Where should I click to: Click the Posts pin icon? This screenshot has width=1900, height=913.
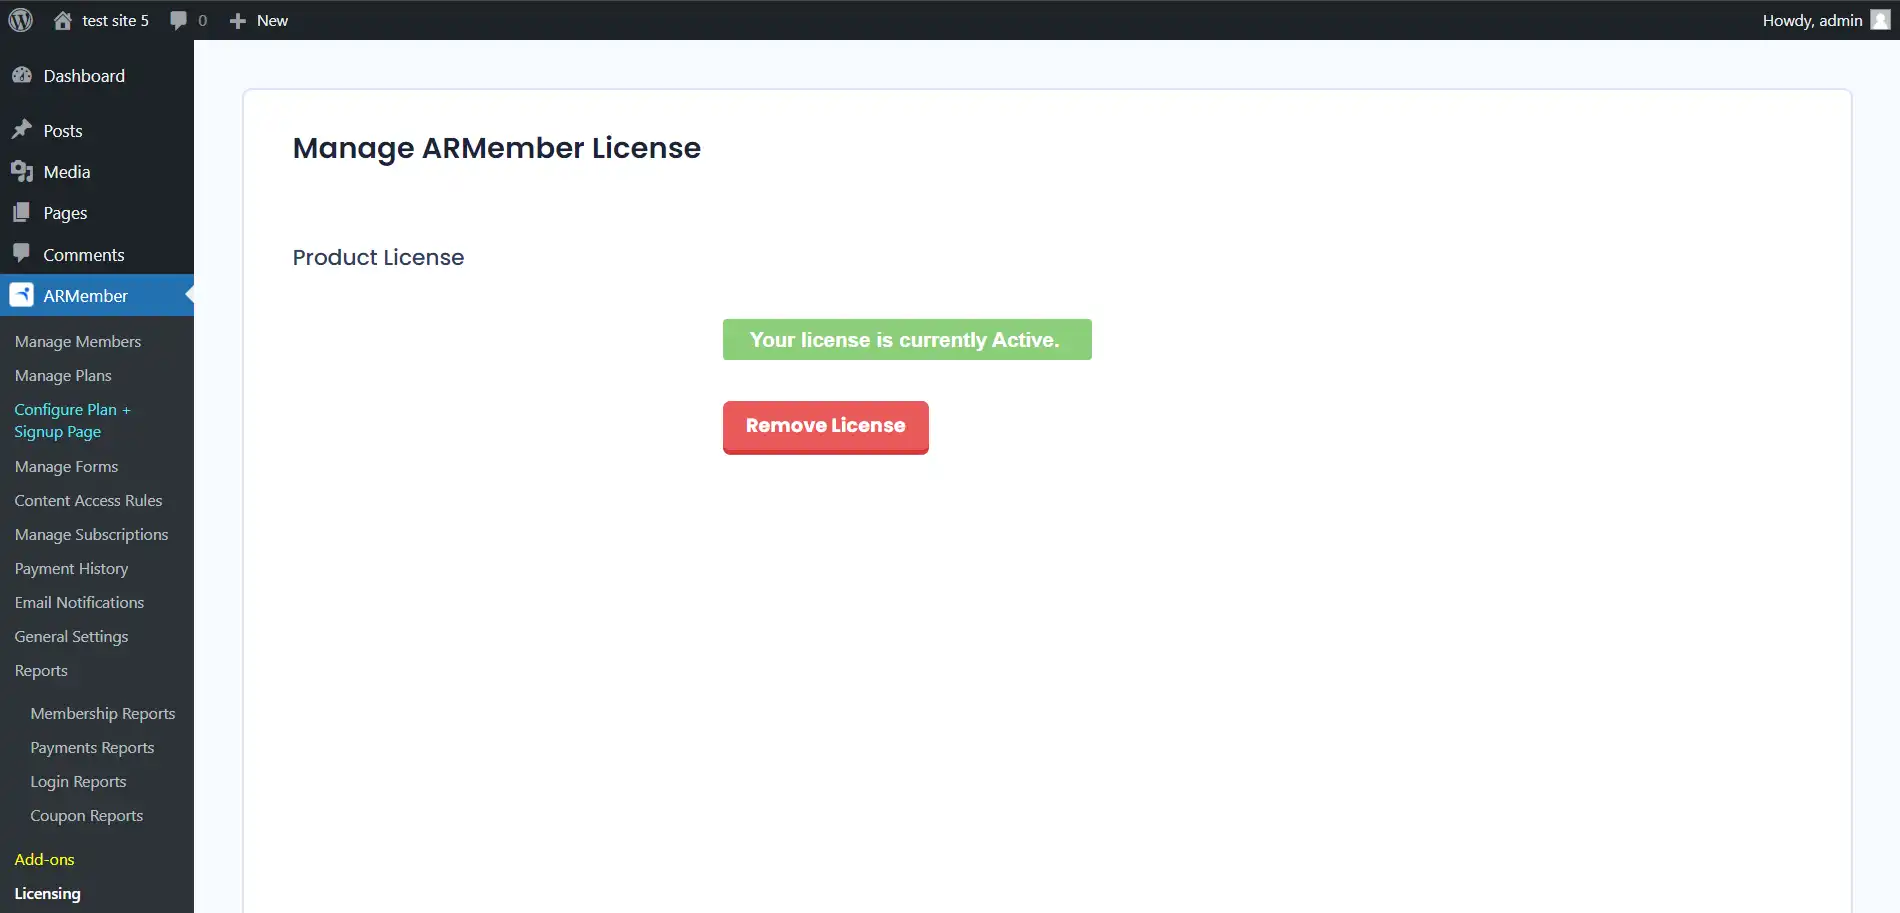[x=22, y=130]
